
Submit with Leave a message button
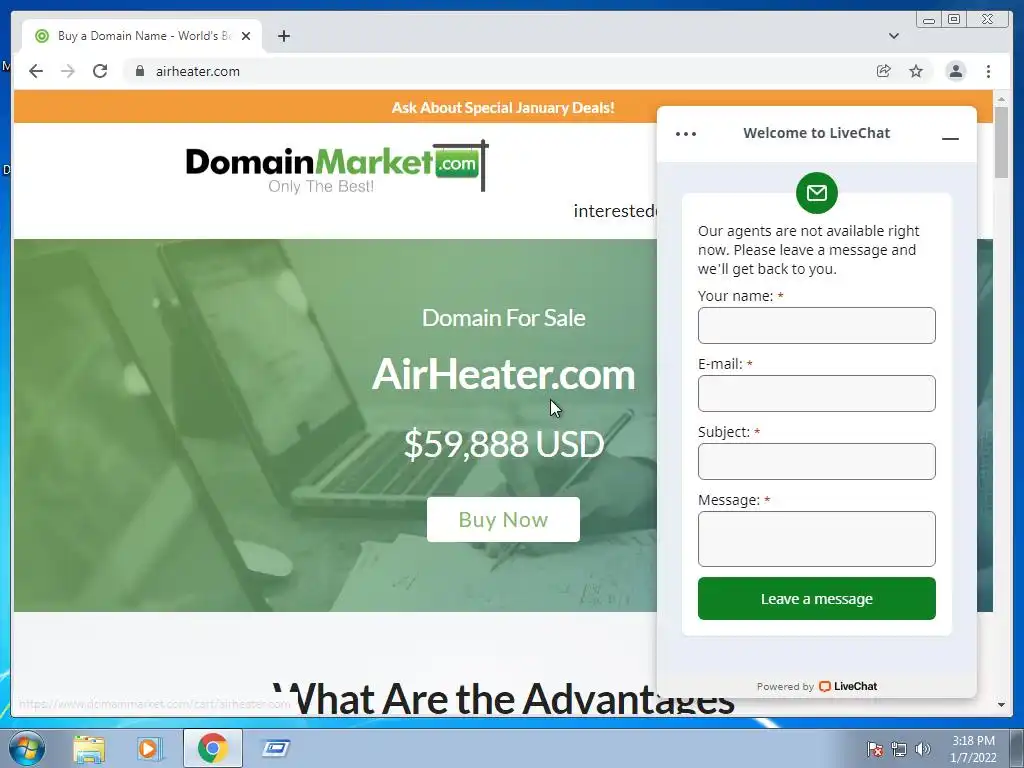[816, 598]
